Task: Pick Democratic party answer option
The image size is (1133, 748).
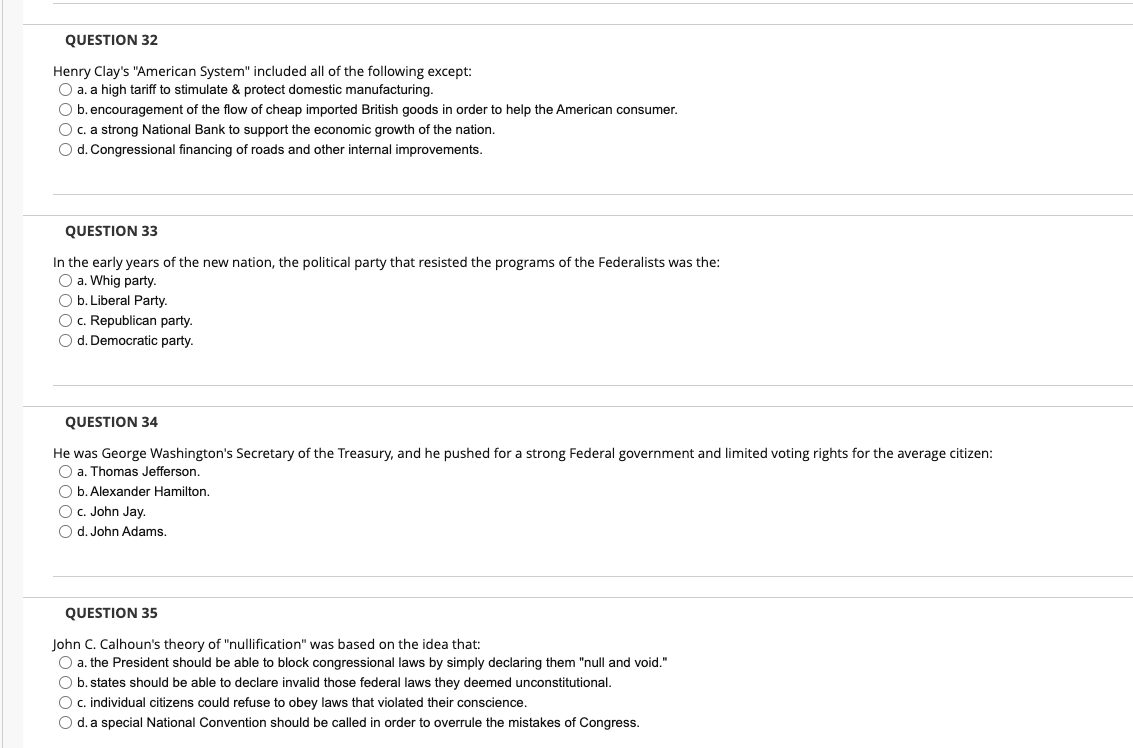Action: [x=65, y=340]
